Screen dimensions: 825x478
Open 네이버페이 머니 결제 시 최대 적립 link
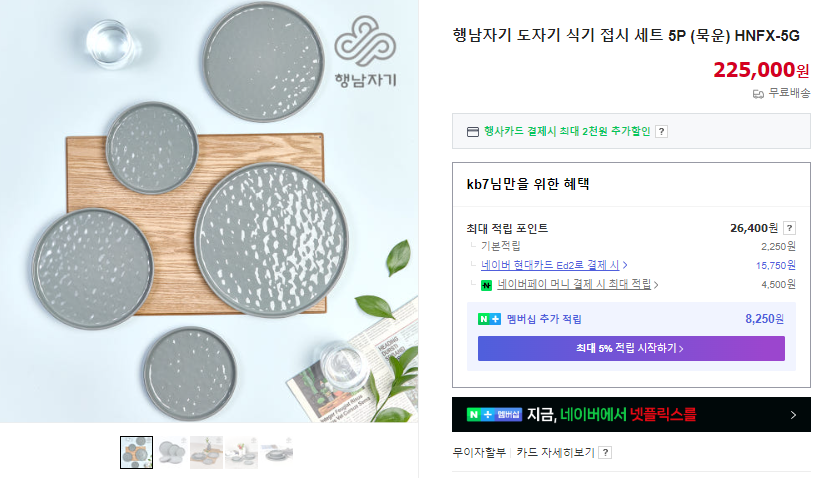(x=574, y=284)
